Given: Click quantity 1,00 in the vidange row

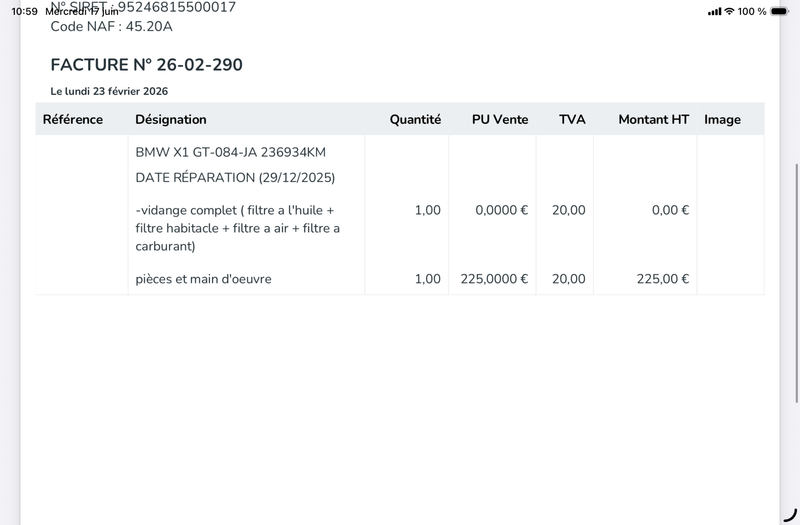Looking at the screenshot, I should [x=428, y=210].
